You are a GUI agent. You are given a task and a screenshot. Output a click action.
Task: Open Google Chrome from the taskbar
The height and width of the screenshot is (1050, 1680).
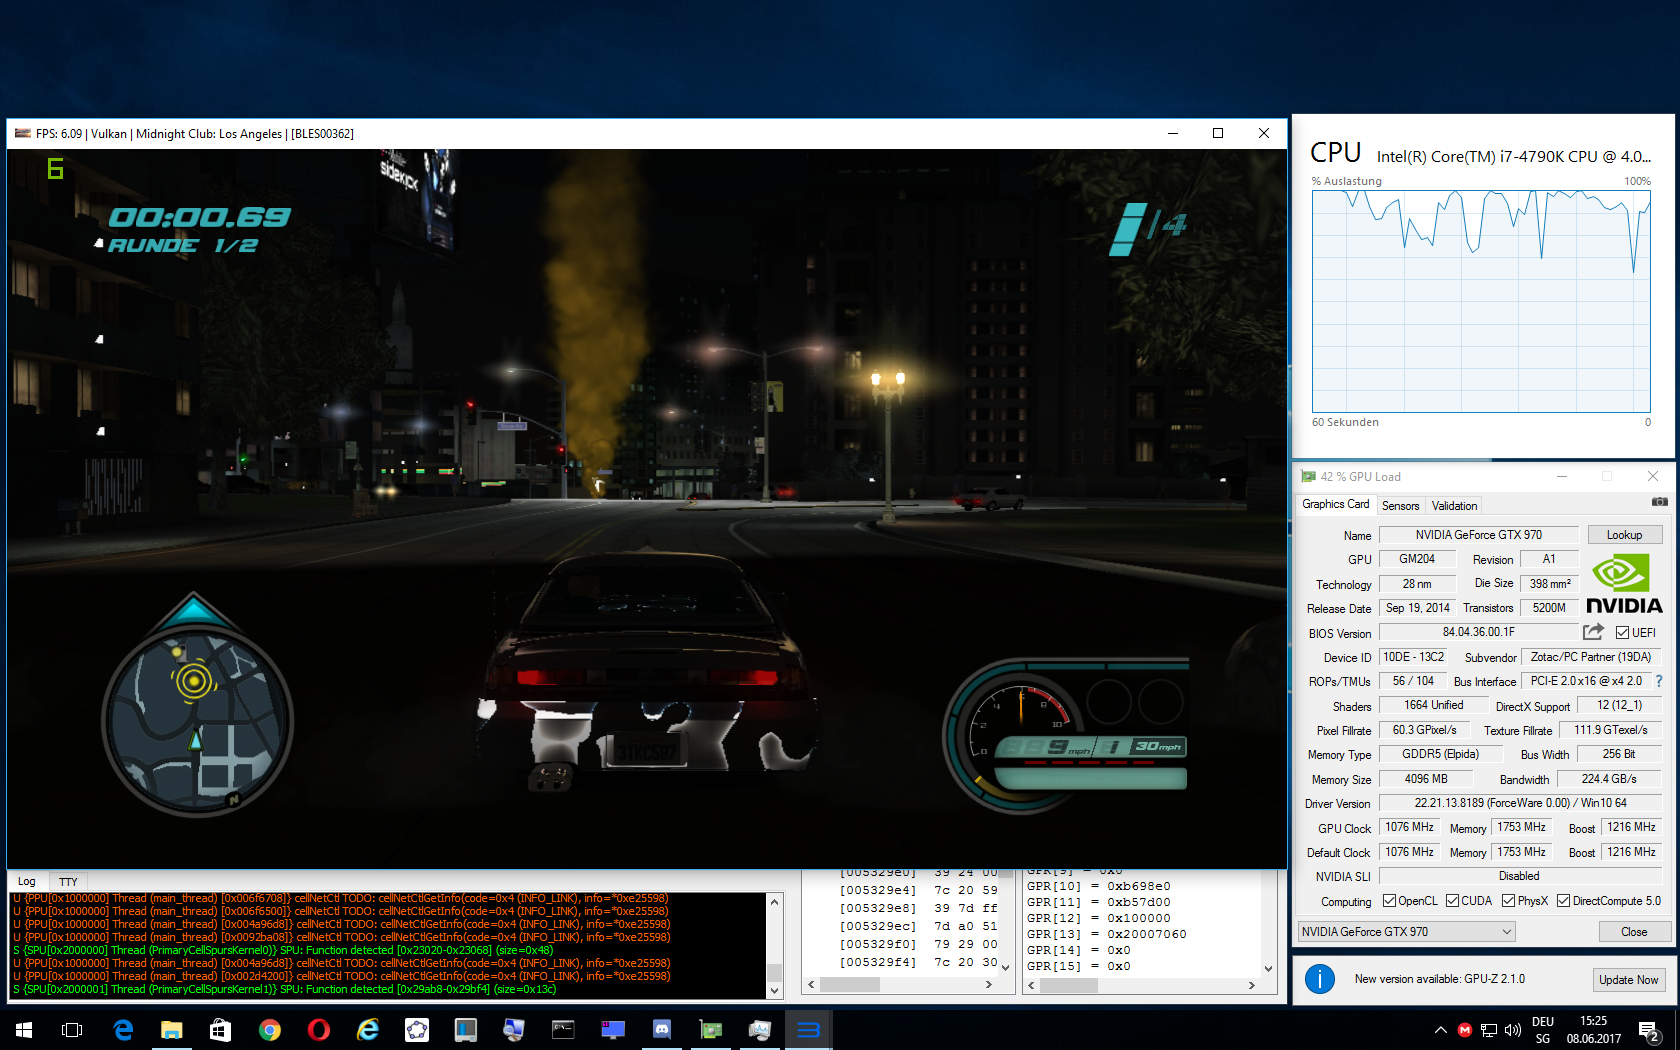pos(269,1029)
